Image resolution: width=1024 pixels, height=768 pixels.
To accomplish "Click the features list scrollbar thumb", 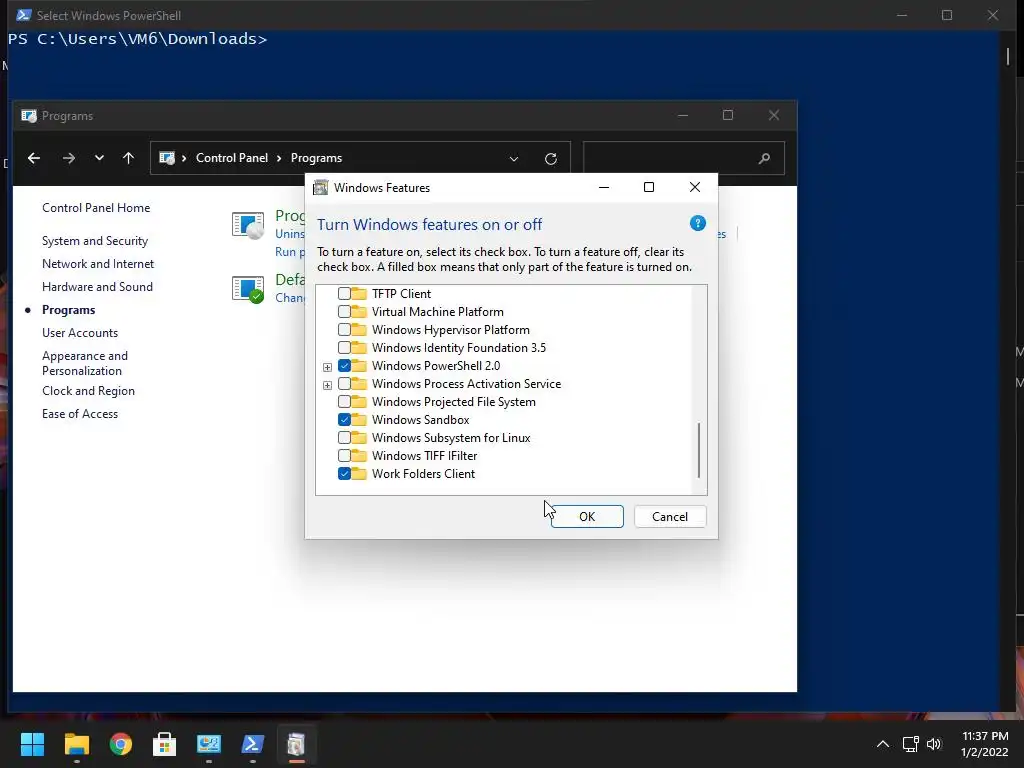I will pyautogui.click(x=699, y=450).
